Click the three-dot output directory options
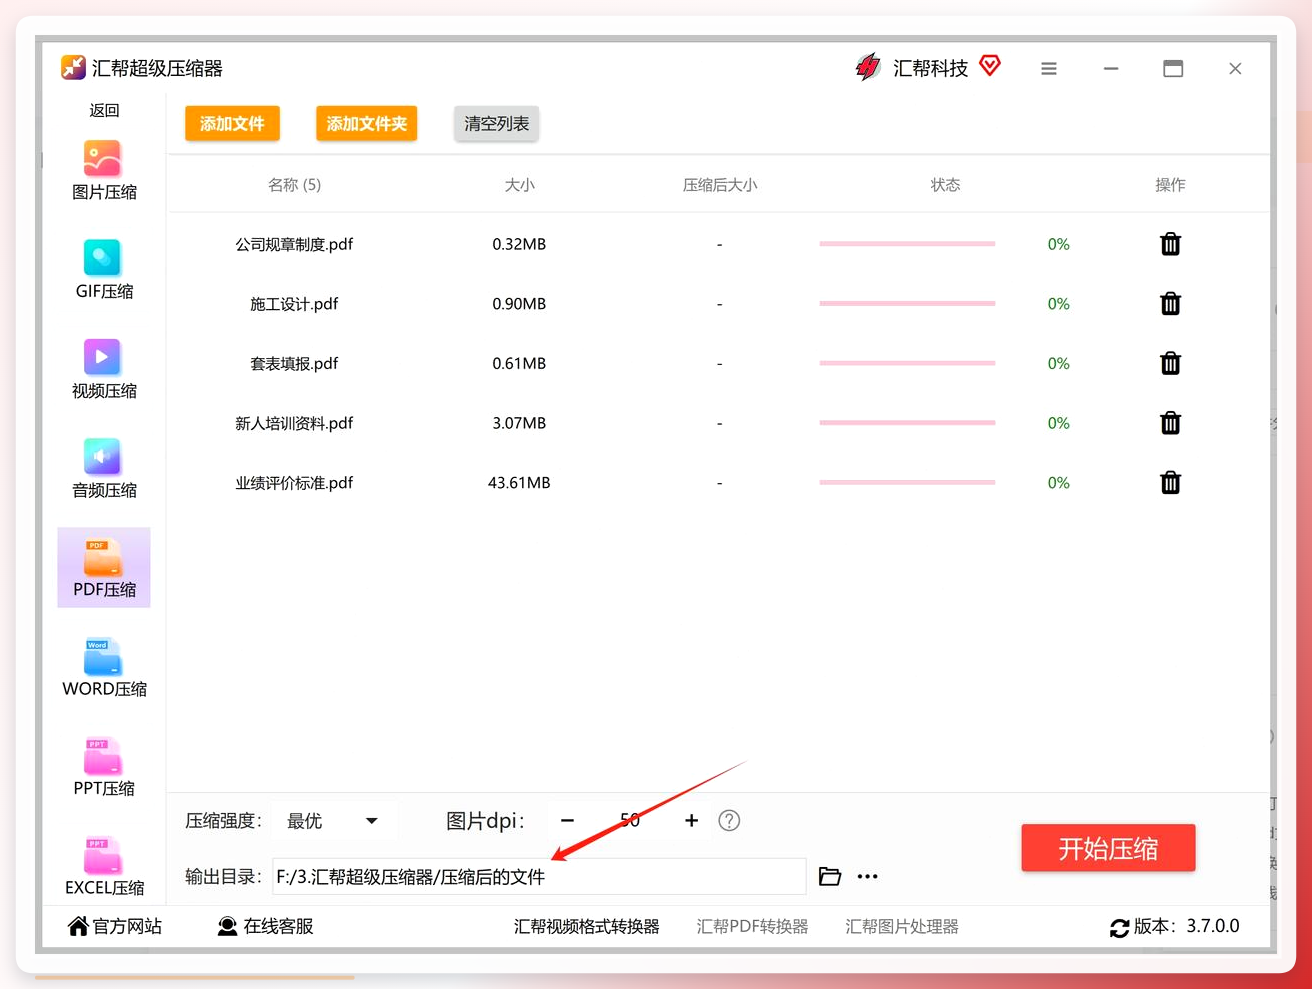Viewport: 1312px width, 989px height. pos(867,877)
